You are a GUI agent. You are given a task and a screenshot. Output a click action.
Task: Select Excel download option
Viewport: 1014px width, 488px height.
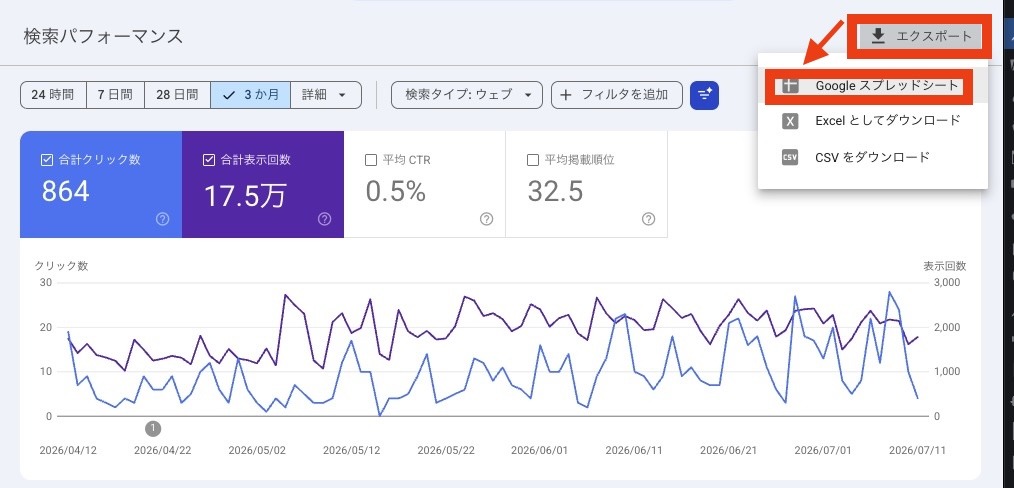[872, 121]
